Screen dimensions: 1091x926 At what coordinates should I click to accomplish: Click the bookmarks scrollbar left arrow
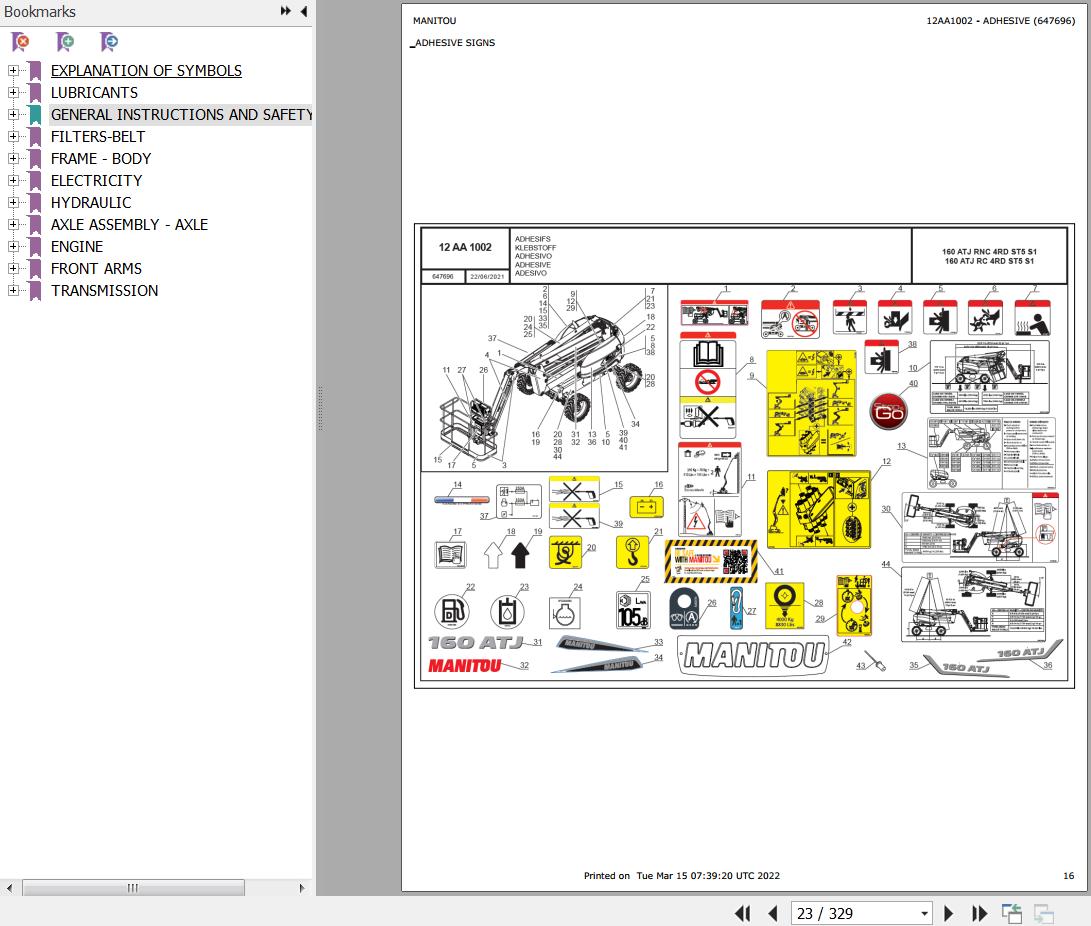tap(9, 888)
